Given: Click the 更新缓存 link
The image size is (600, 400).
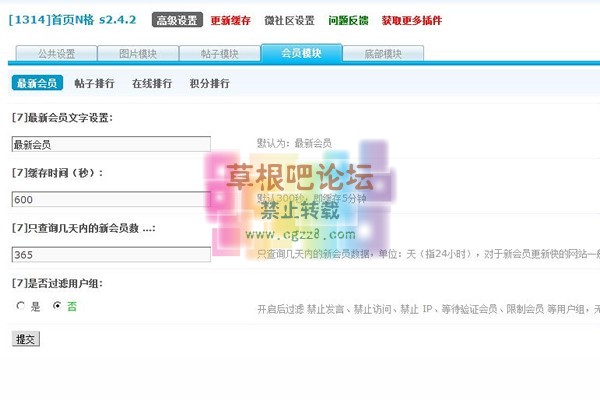Looking at the screenshot, I should (230, 20).
